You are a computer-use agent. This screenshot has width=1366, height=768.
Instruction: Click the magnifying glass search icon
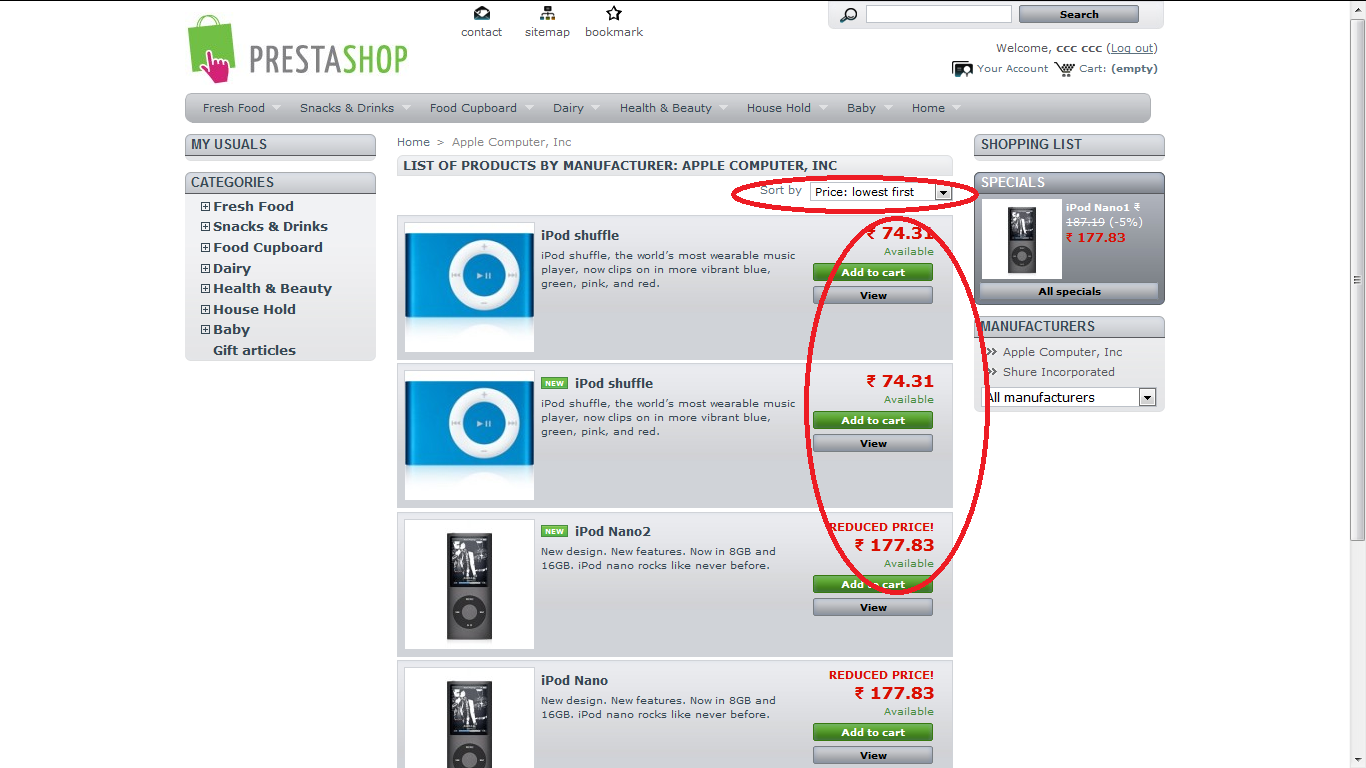tap(849, 14)
